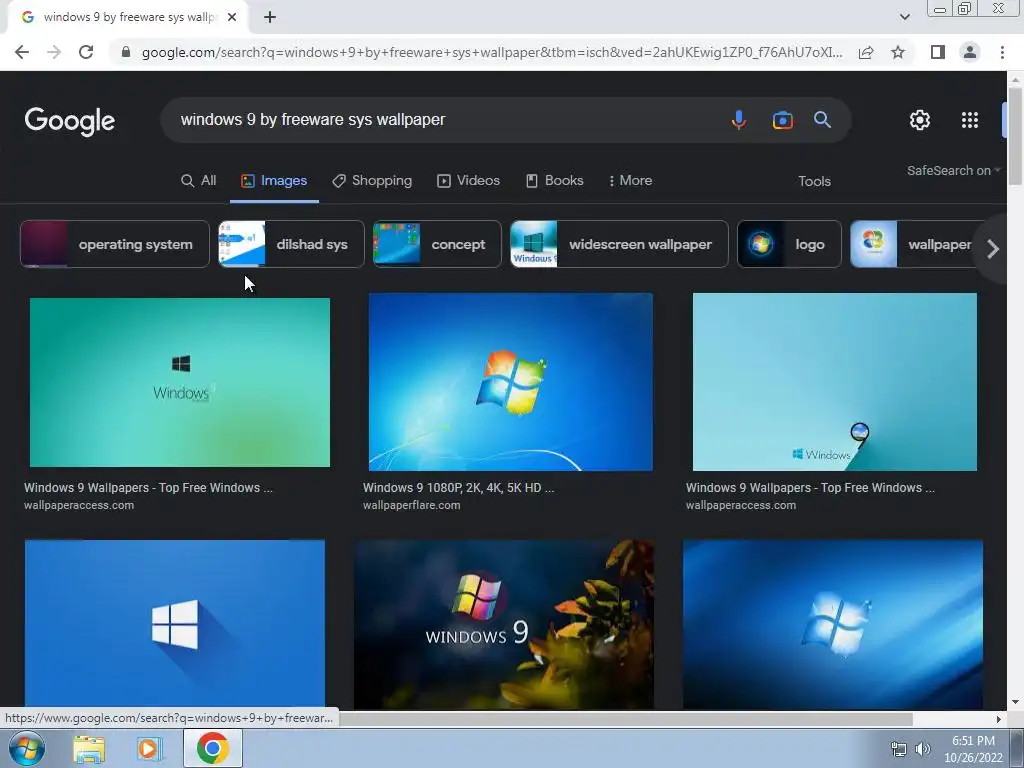Switch to the Shopping tab
The width and height of the screenshot is (1024, 768).
click(372, 180)
